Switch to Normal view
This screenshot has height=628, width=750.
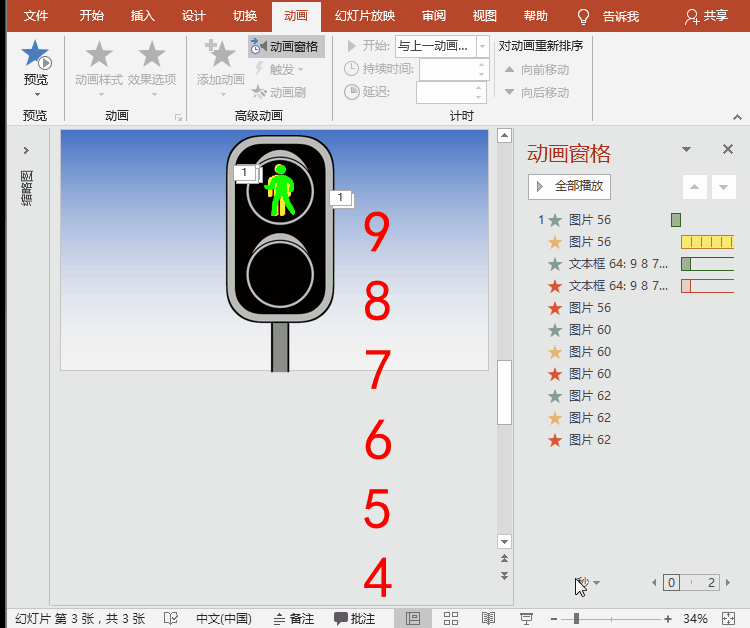click(413, 618)
